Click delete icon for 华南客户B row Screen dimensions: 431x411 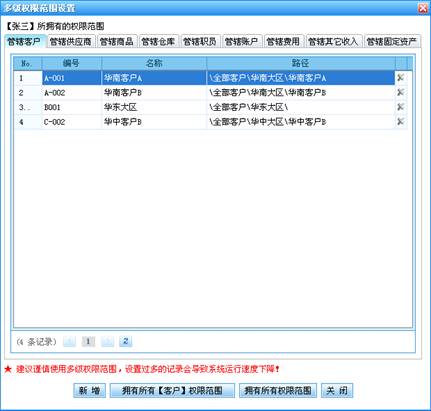400,92
